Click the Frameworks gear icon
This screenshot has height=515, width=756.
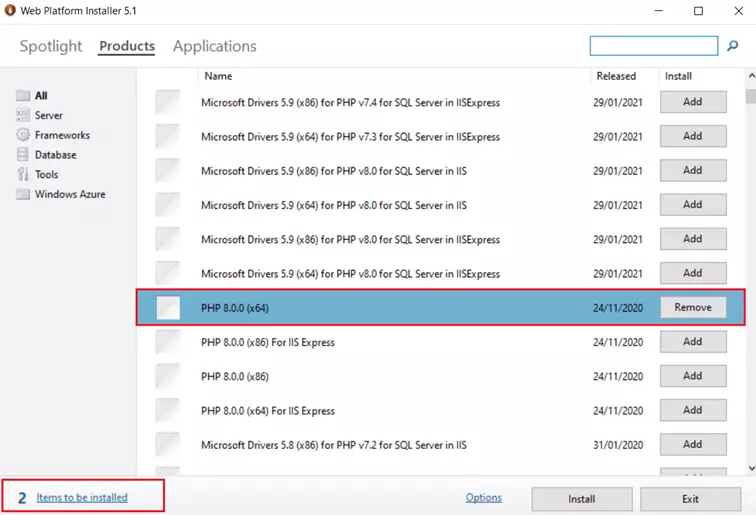click(x=23, y=135)
